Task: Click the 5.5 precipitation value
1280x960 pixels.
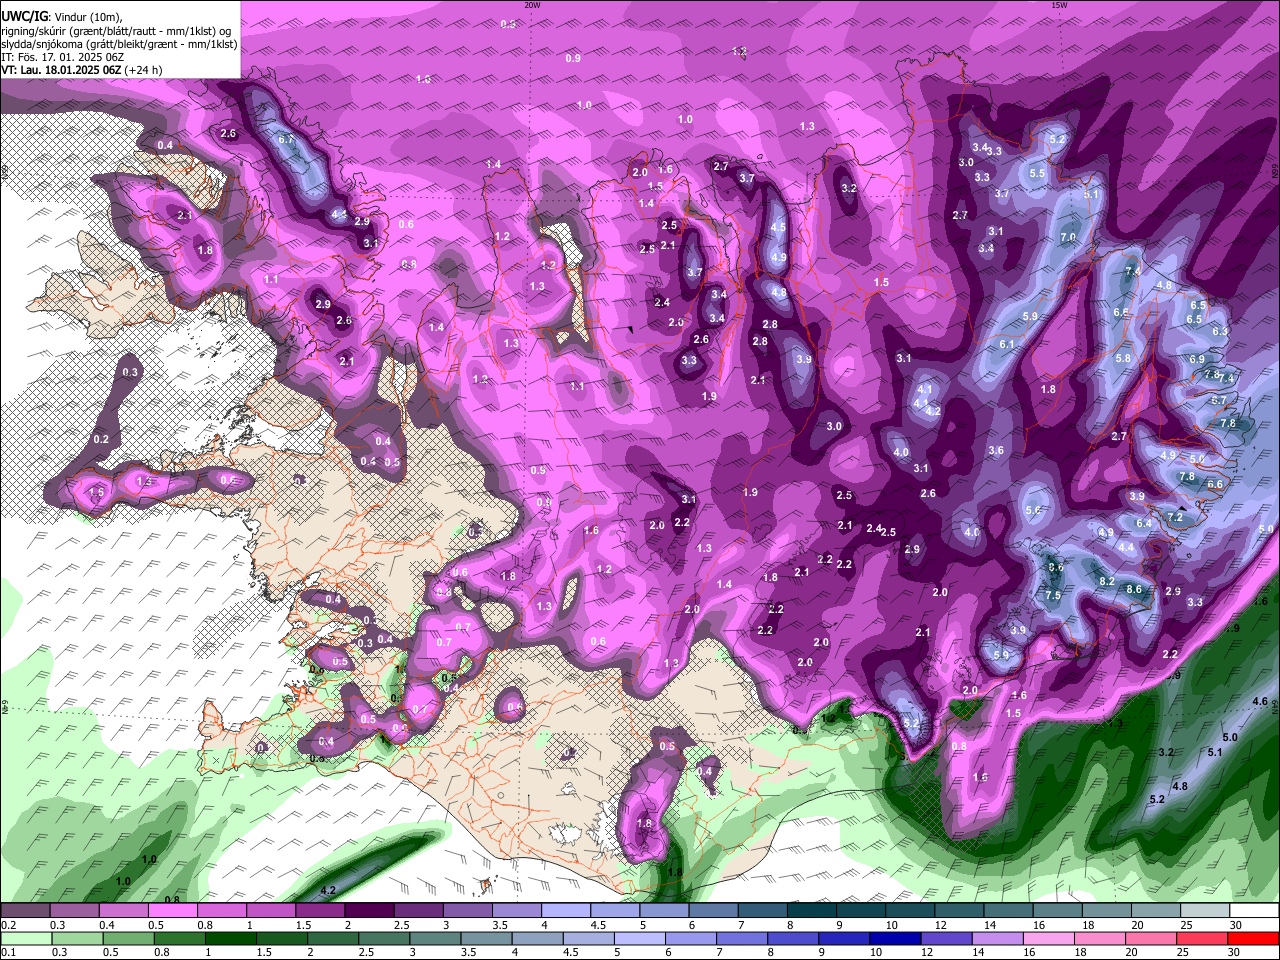Action: pyautogui.click(x=1037, y=173)
